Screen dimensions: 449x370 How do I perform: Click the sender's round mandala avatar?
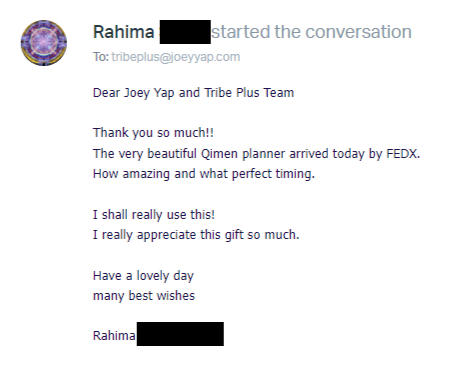tap(44, 43)
